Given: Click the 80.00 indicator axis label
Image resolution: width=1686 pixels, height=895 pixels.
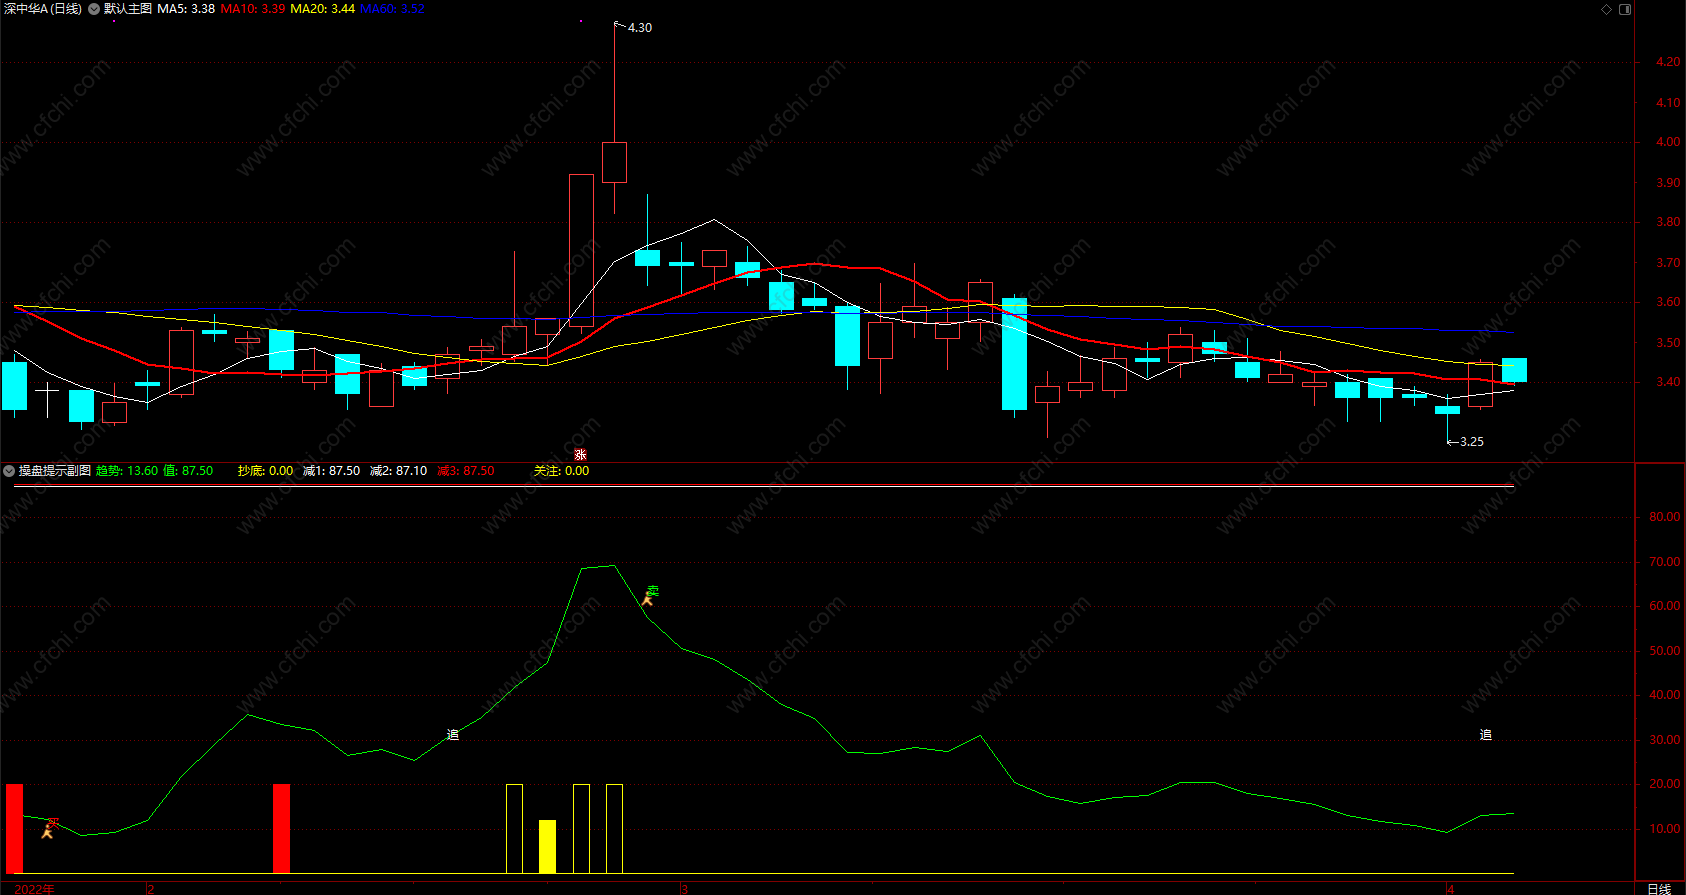Looking at the screenshot, I should (1665, 517).
